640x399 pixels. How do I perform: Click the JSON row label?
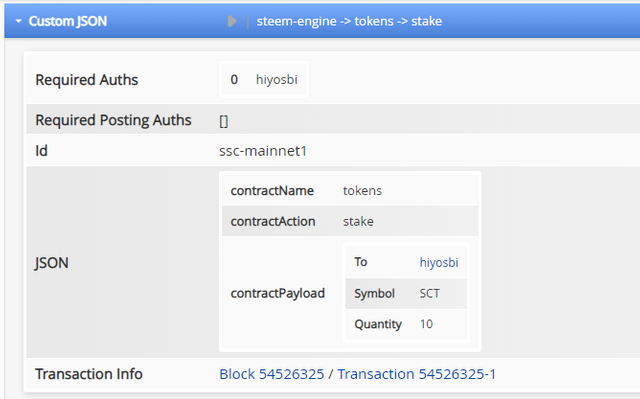tap(52, 263)
